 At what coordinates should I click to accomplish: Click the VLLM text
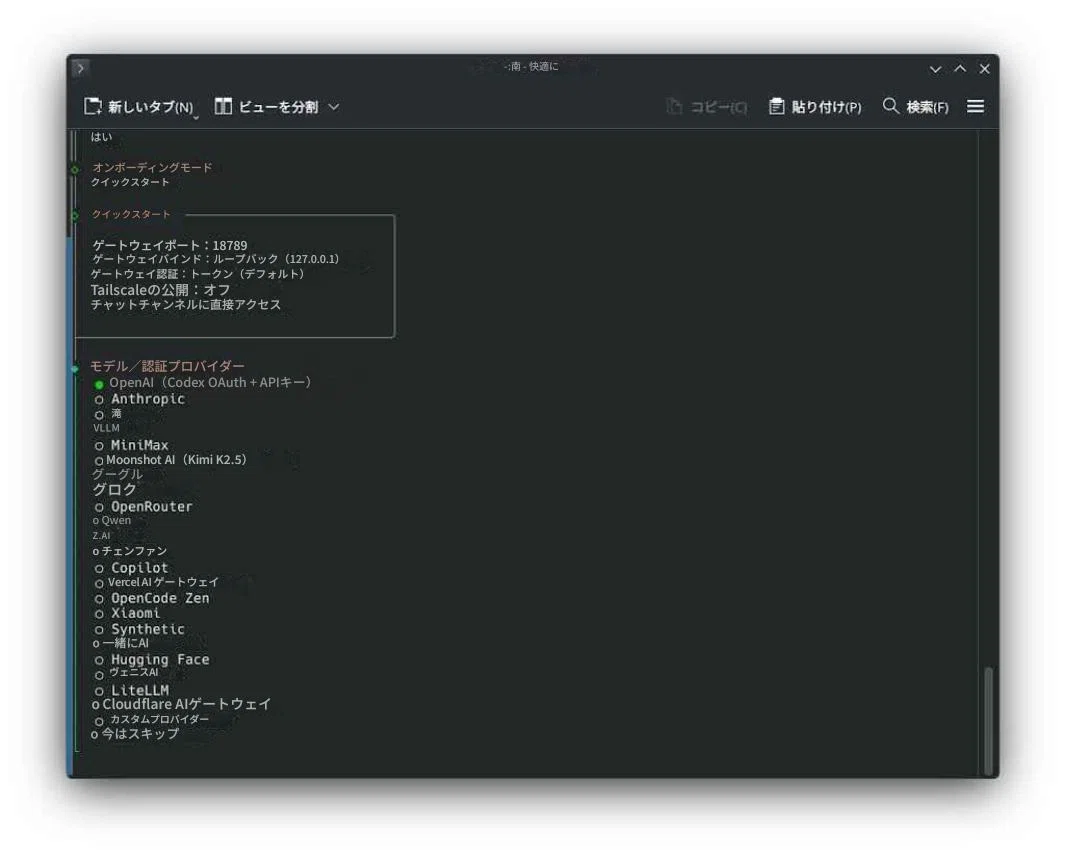tap(106, 428)
